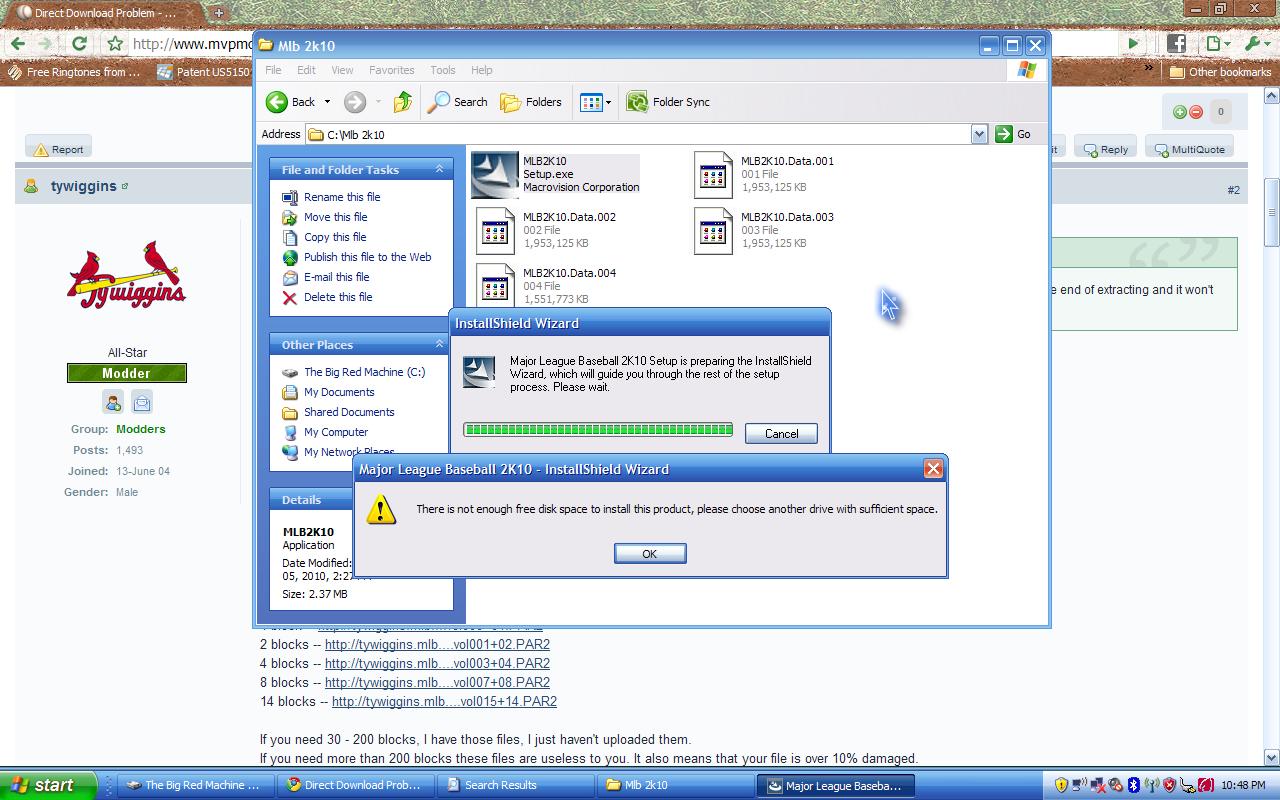The width and height of the screenshot is (1280, 800).
Task: Open the Edit menu in Explorer
Action: 306,70
